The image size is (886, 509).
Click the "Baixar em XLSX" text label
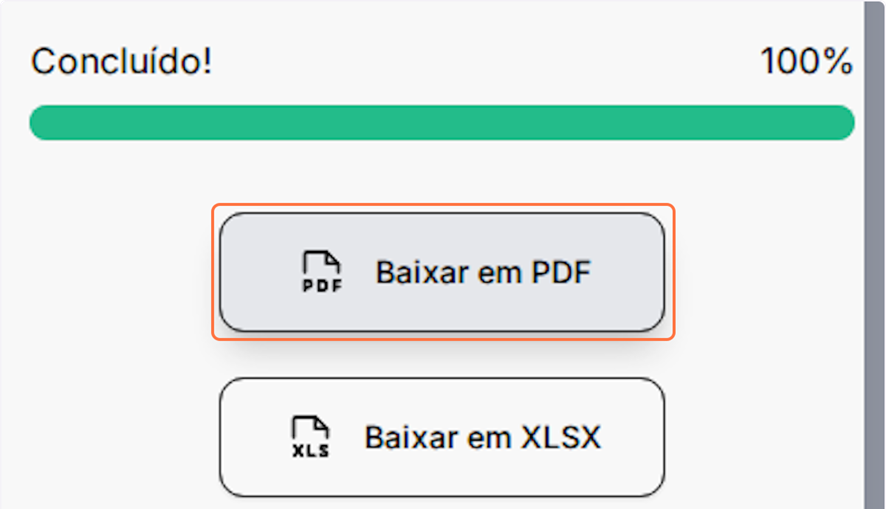482,437
